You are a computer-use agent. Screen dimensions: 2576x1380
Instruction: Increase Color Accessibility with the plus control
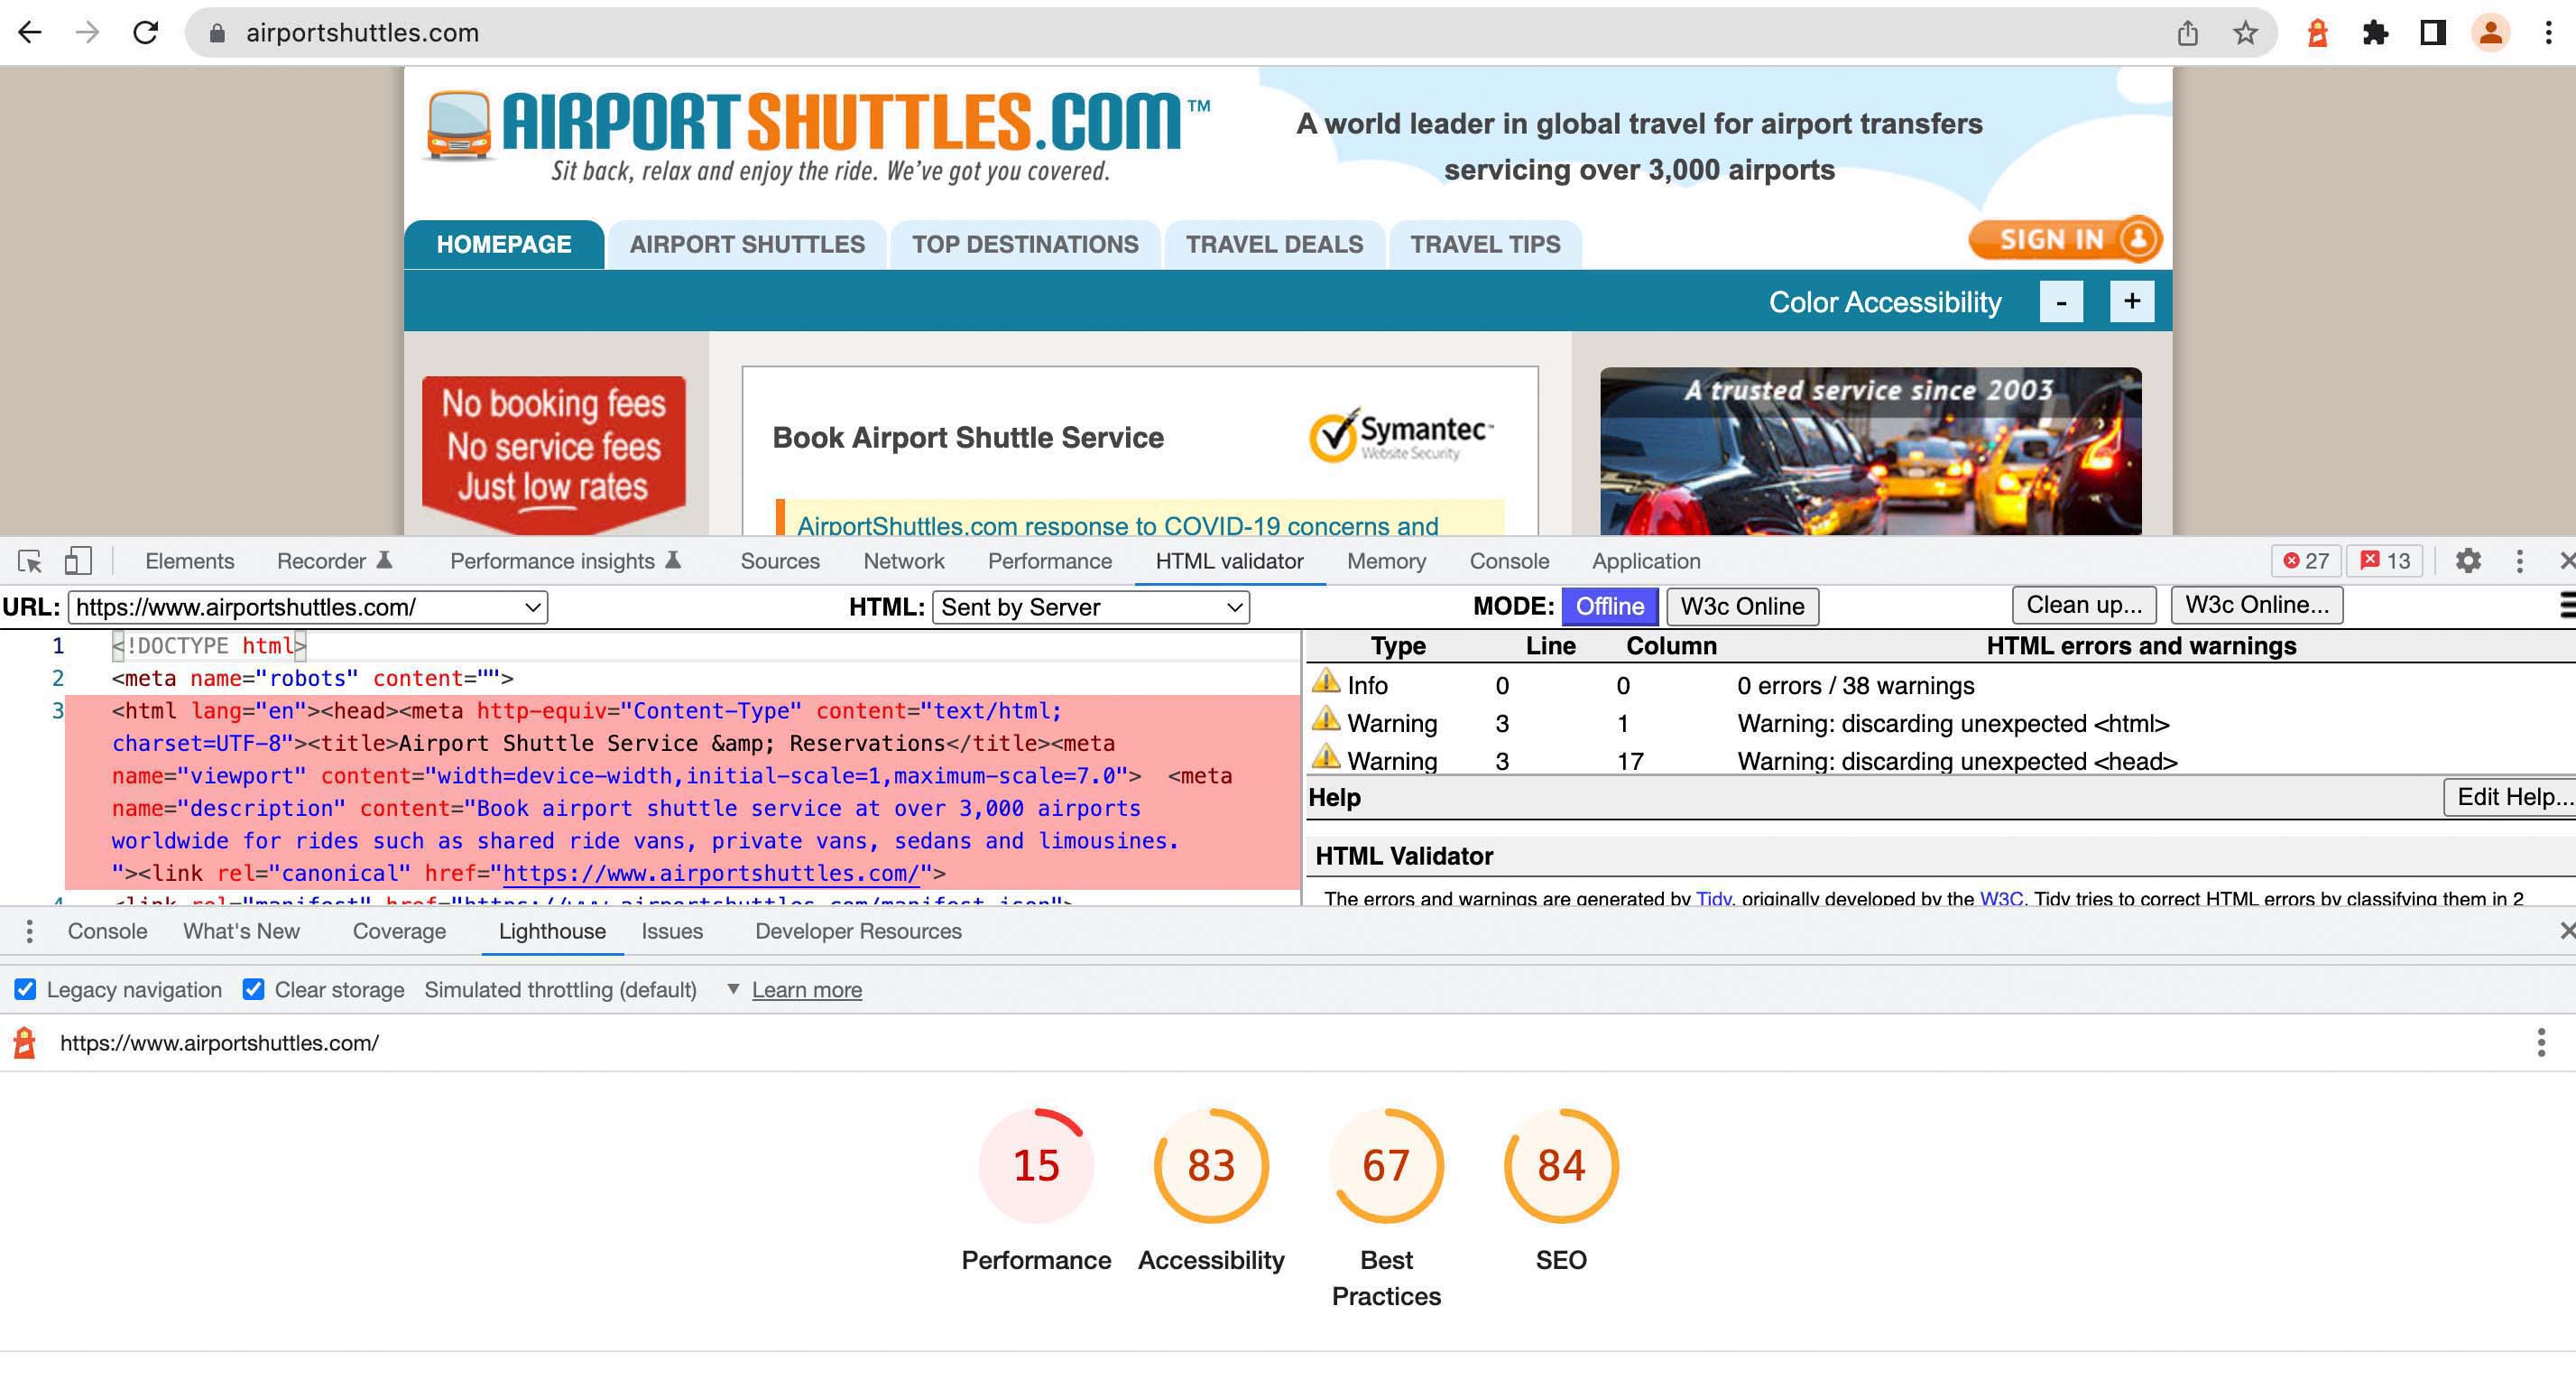pyautogui.click(x=2132, y=301)
